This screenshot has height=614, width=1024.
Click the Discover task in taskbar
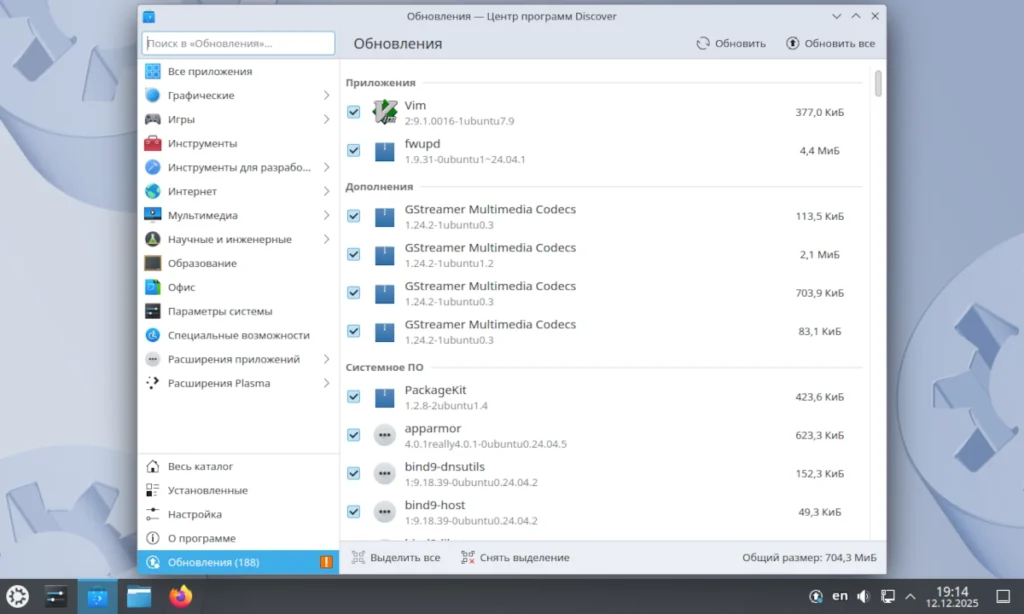tap(97, 596)
